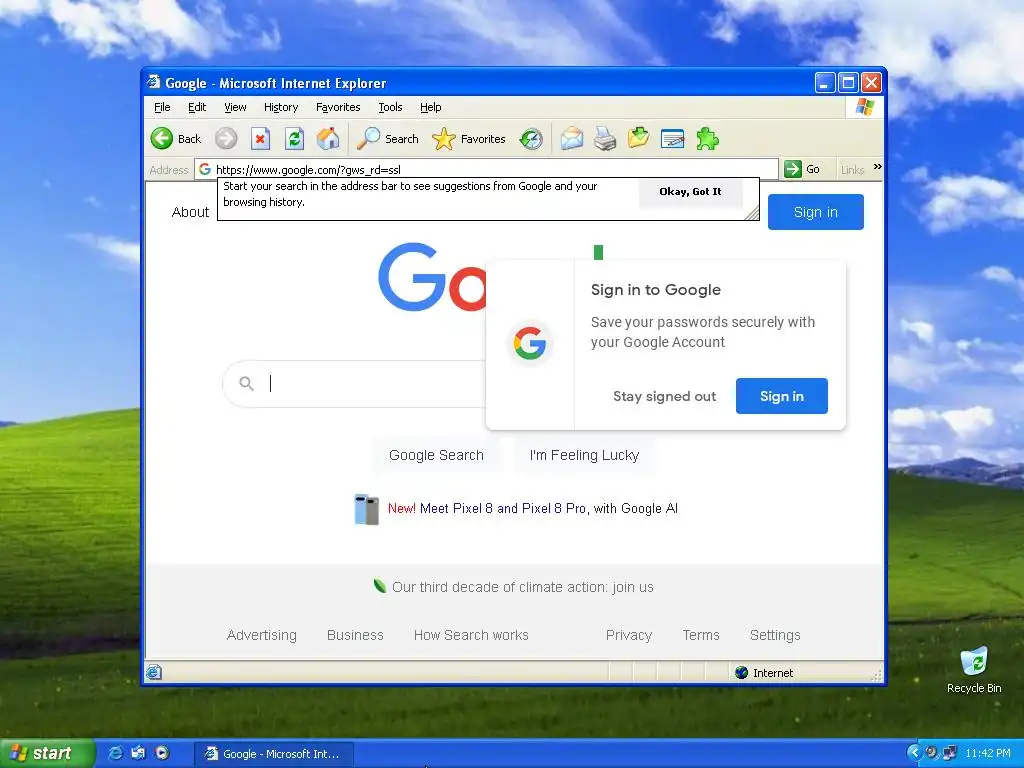The image size is (1024, 768).
Task: Click the top-right Sign in button
Action: click(x=816, y=212)
